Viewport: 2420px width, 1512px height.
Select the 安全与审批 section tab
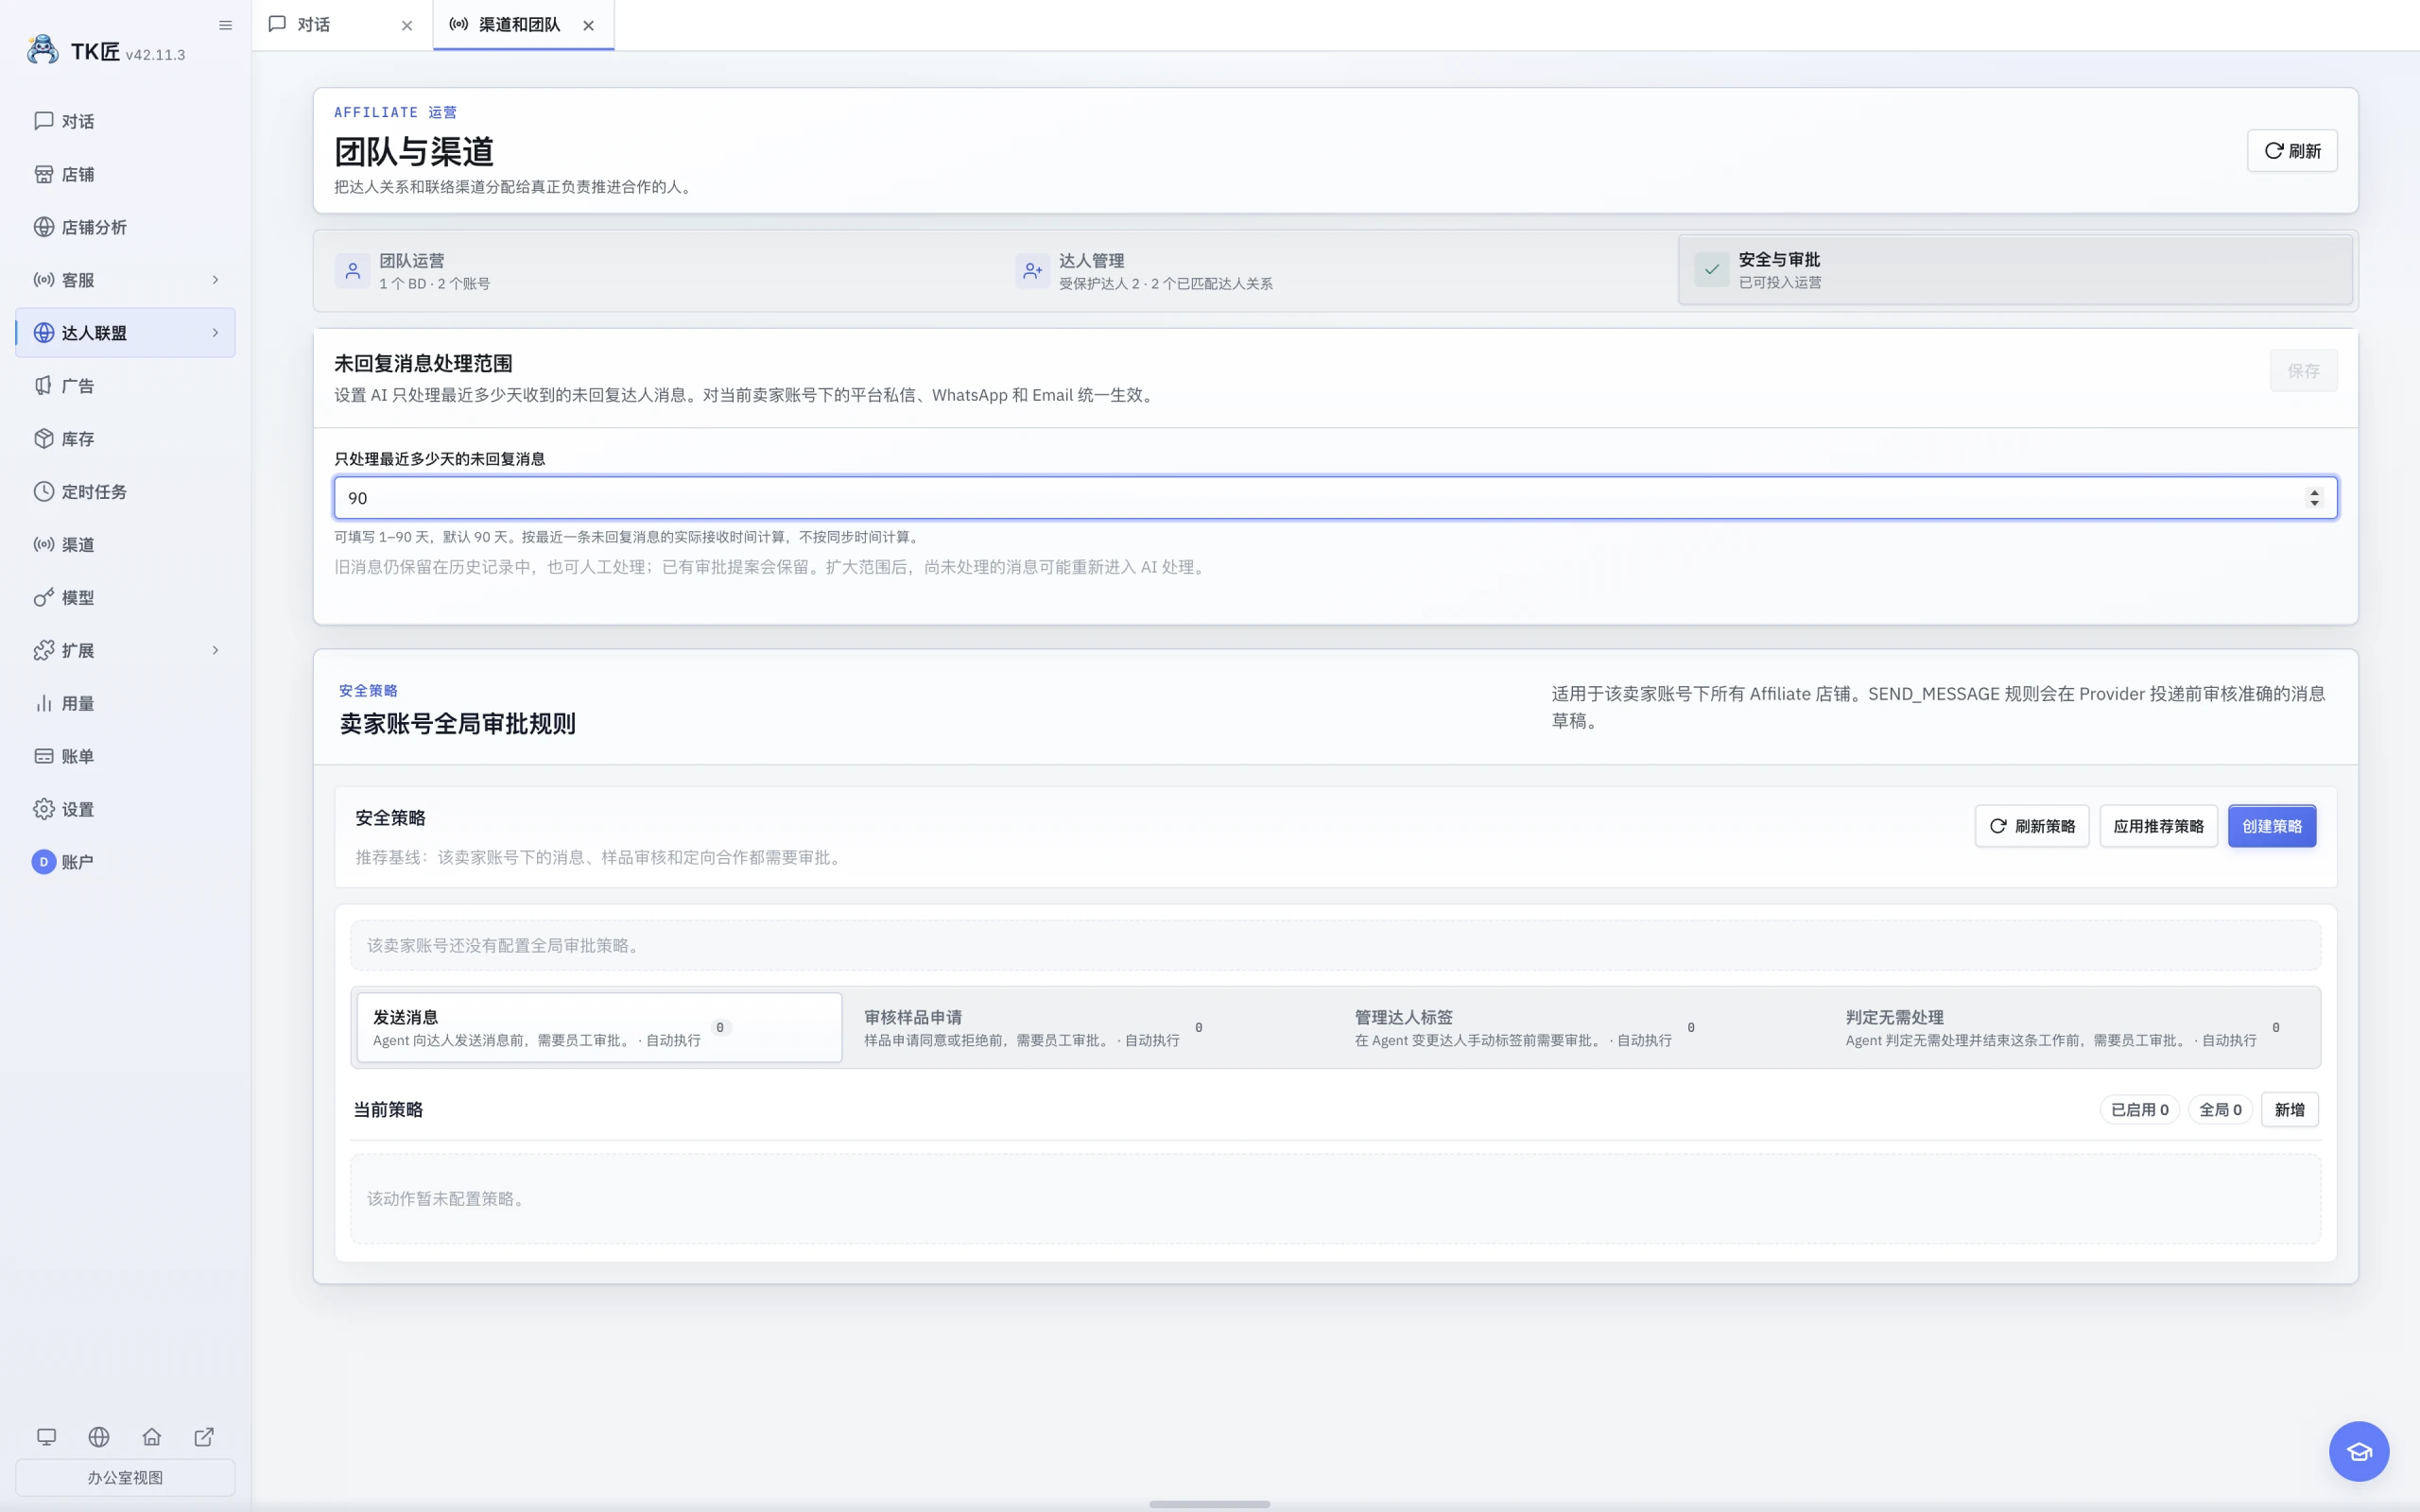(x=2015, y=270)
